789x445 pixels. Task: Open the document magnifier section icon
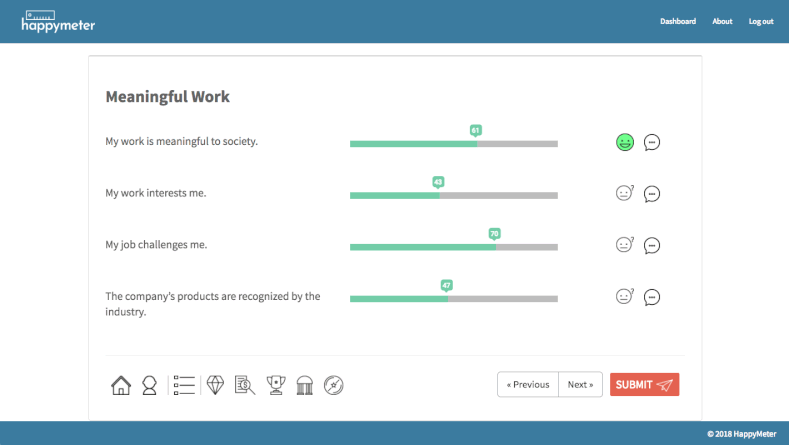[x=244, y=385]
